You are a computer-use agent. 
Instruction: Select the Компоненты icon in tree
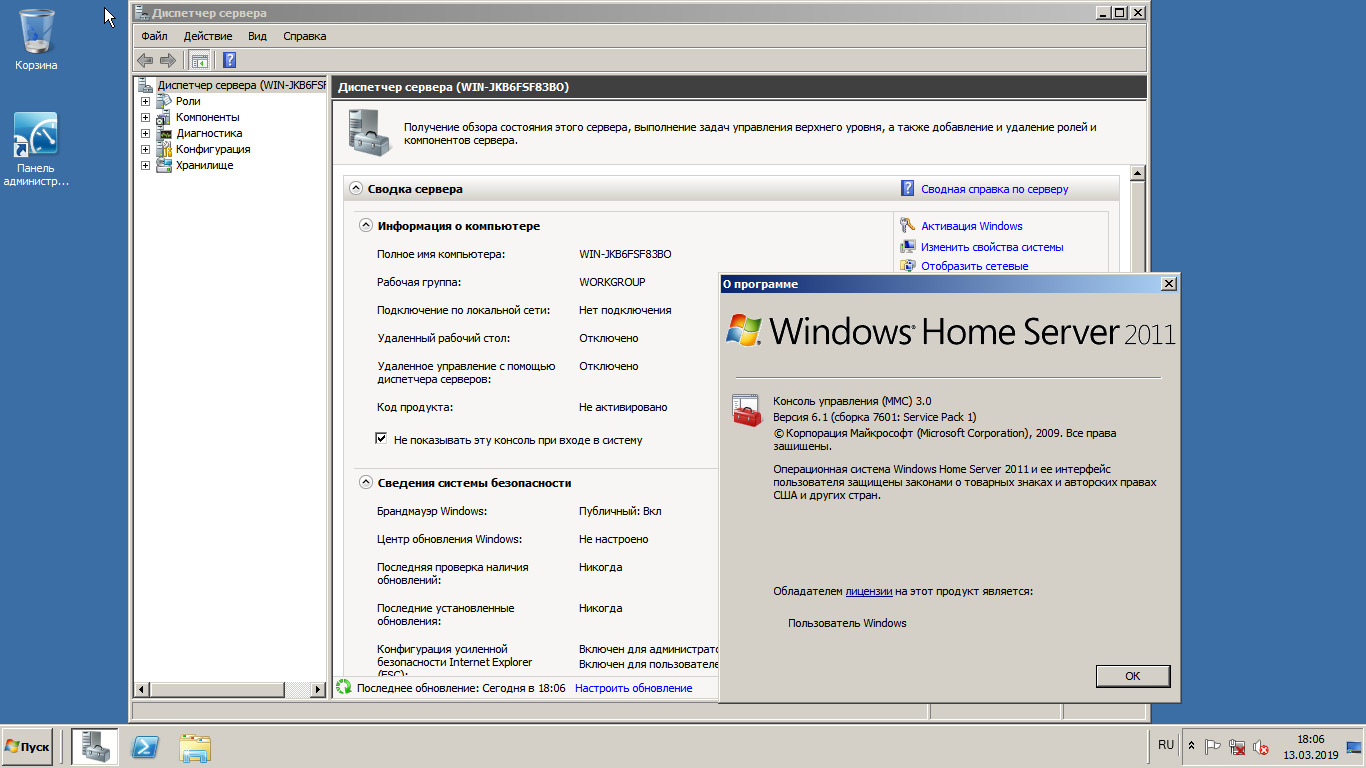[x=164, y=117]
